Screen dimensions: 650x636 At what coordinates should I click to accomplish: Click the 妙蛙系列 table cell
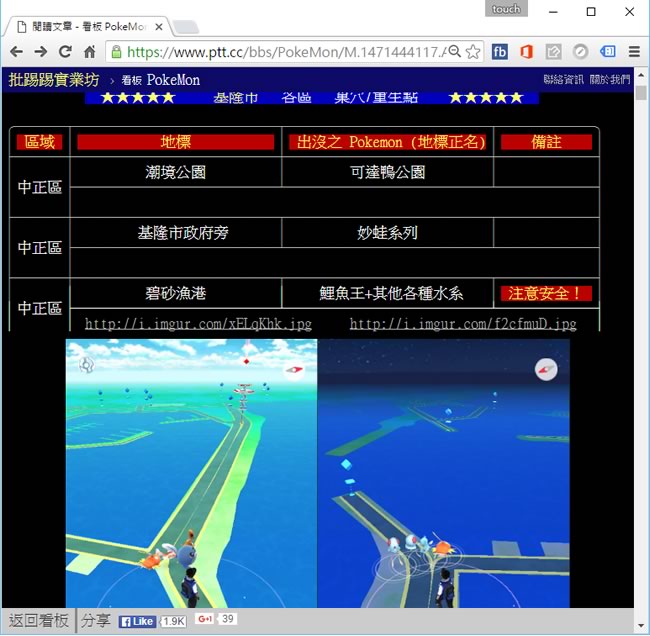coord(388,233)
